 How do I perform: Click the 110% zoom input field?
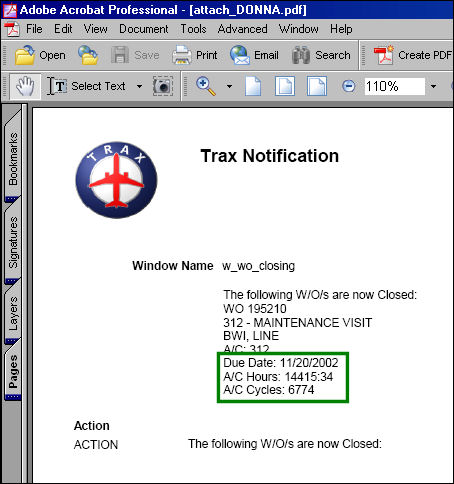coord(395,87)
